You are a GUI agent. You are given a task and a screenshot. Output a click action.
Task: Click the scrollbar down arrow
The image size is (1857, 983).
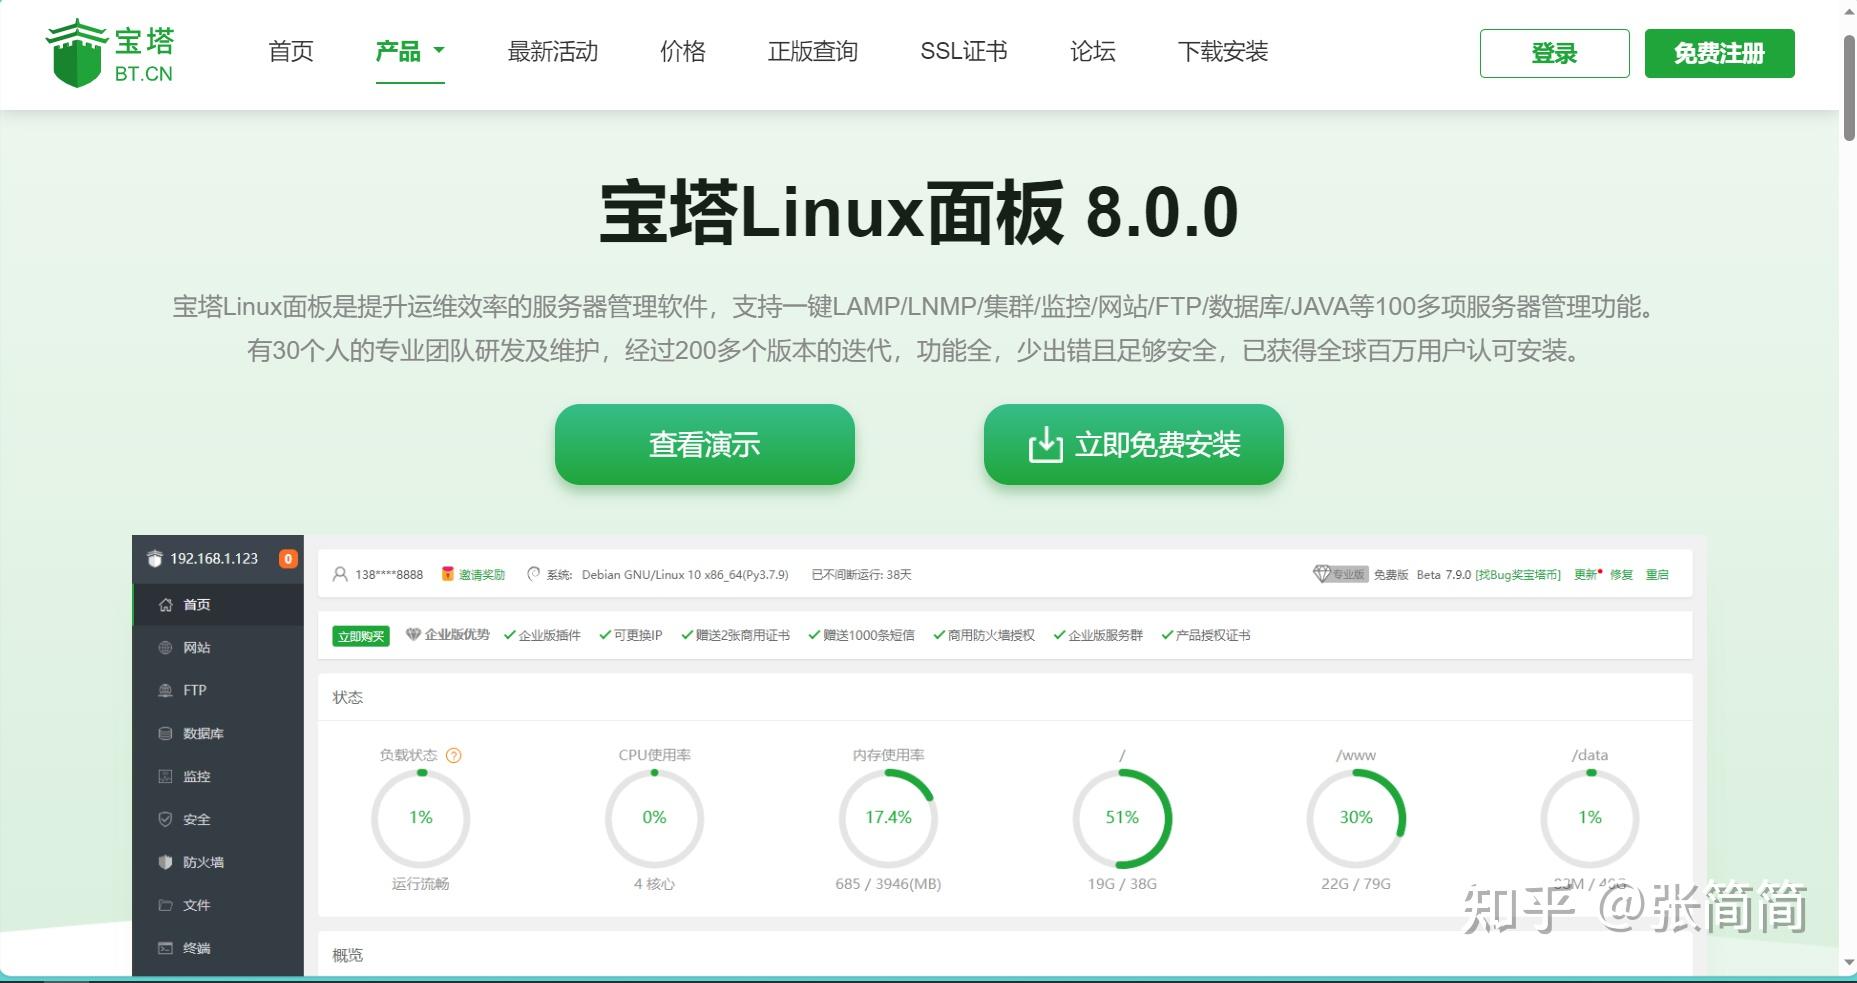pos(1849,963)
